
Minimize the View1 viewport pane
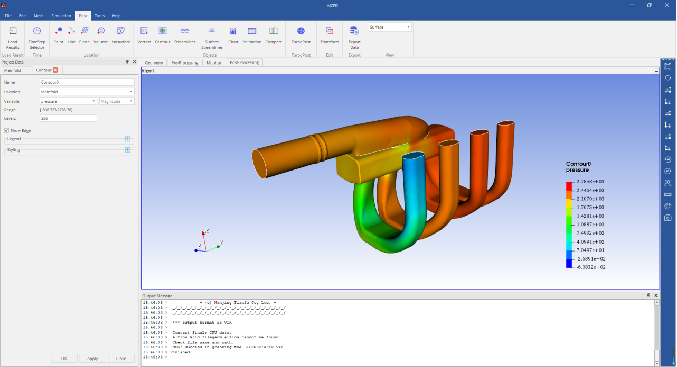click(656, 71)
